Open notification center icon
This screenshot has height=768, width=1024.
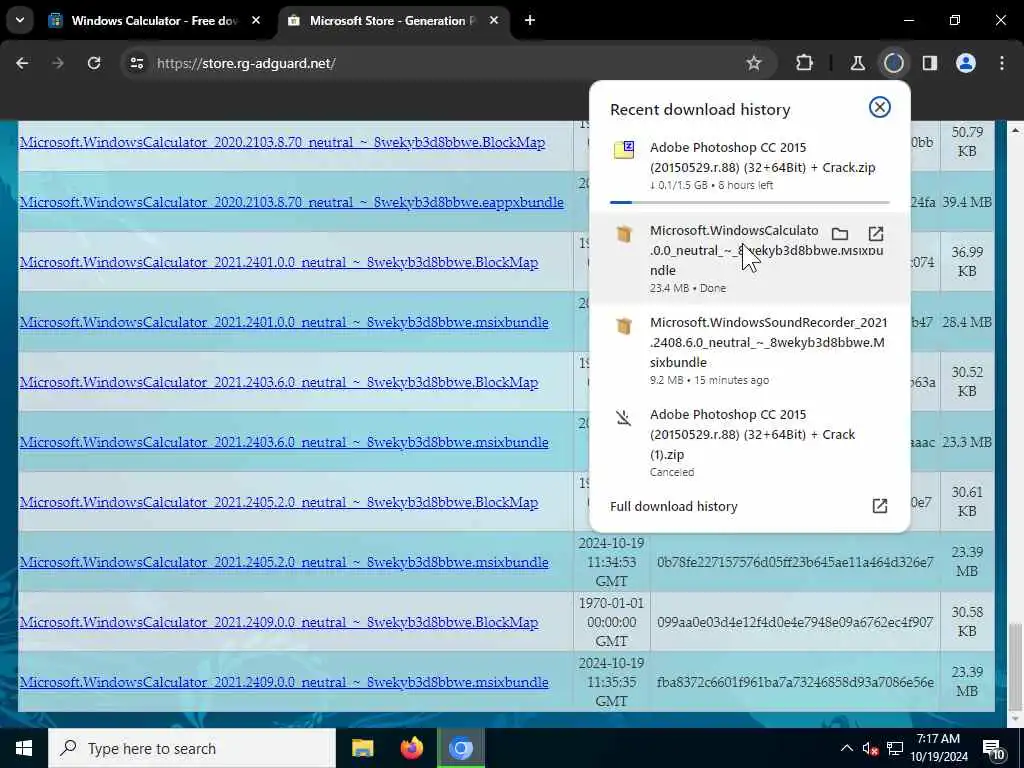[x=993, y=749]
